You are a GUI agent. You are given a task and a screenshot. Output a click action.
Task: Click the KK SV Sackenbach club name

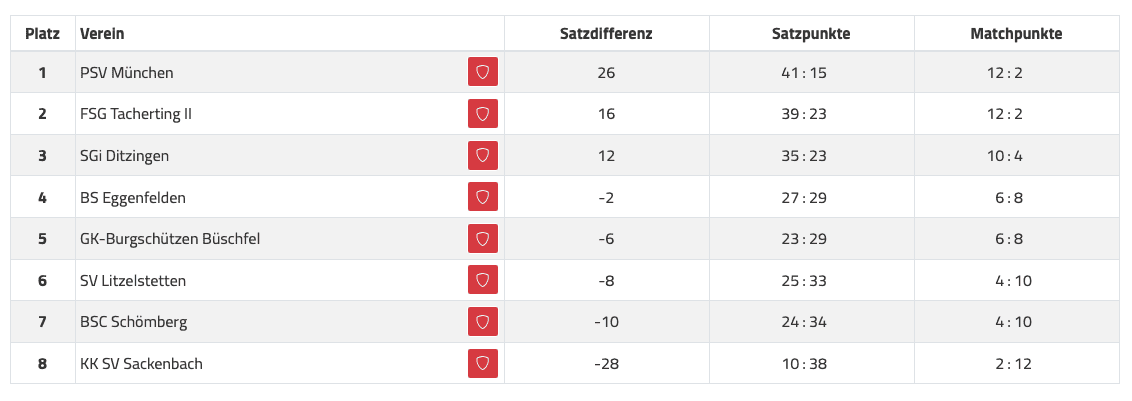click(141, 364)
